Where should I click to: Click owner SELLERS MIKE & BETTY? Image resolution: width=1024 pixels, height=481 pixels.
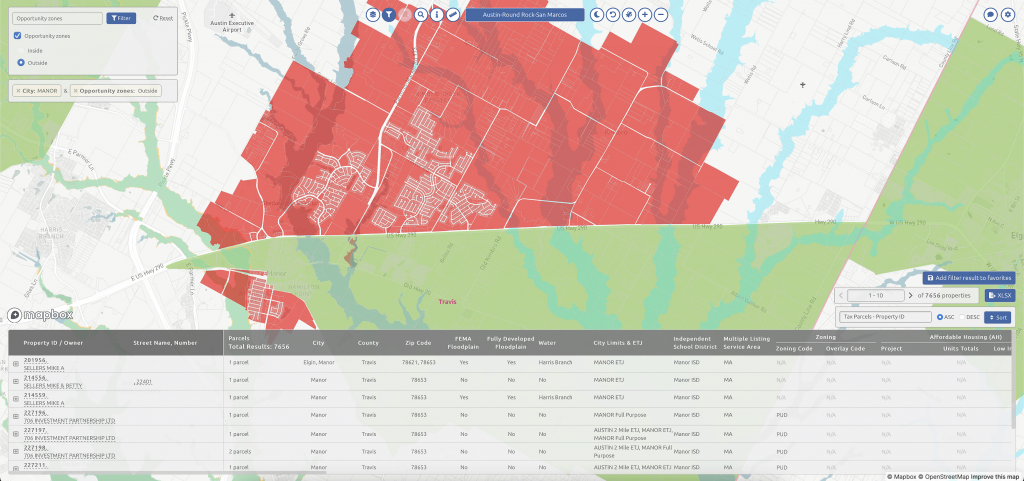(x=53, y=386)
